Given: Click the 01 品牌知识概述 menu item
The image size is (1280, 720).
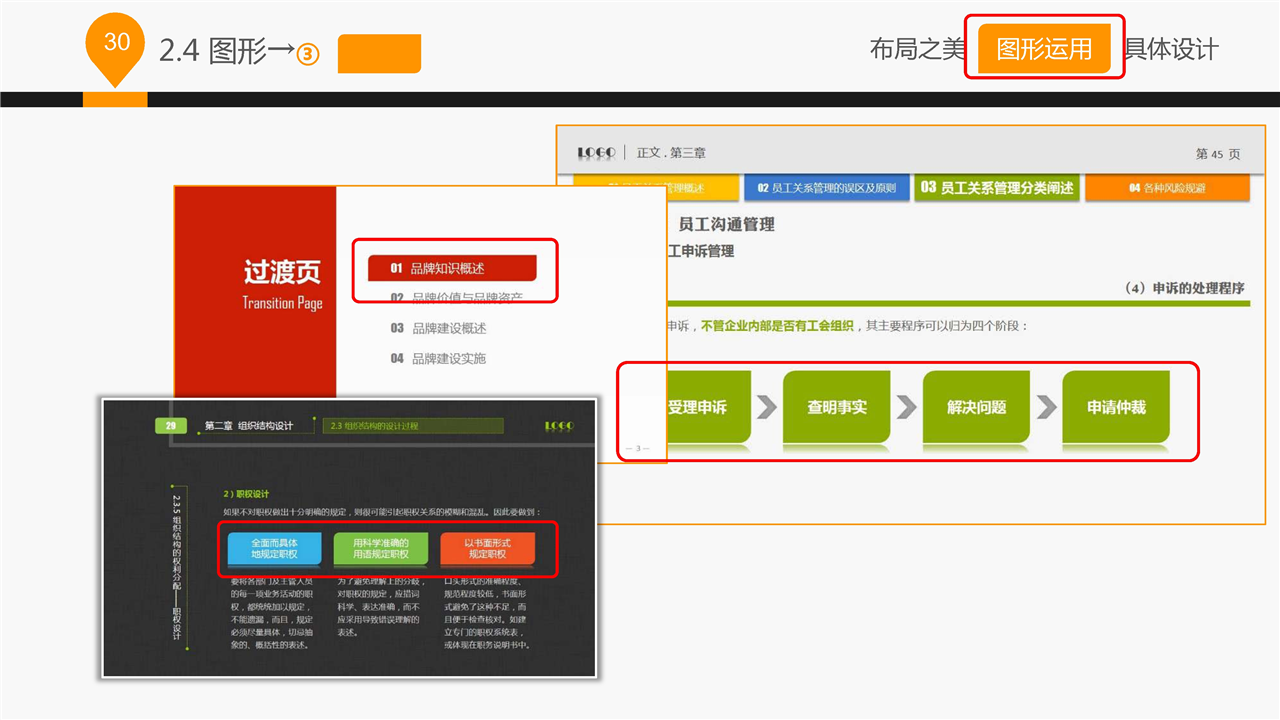Looking at the screenshot, I should [x=452, y=268].
